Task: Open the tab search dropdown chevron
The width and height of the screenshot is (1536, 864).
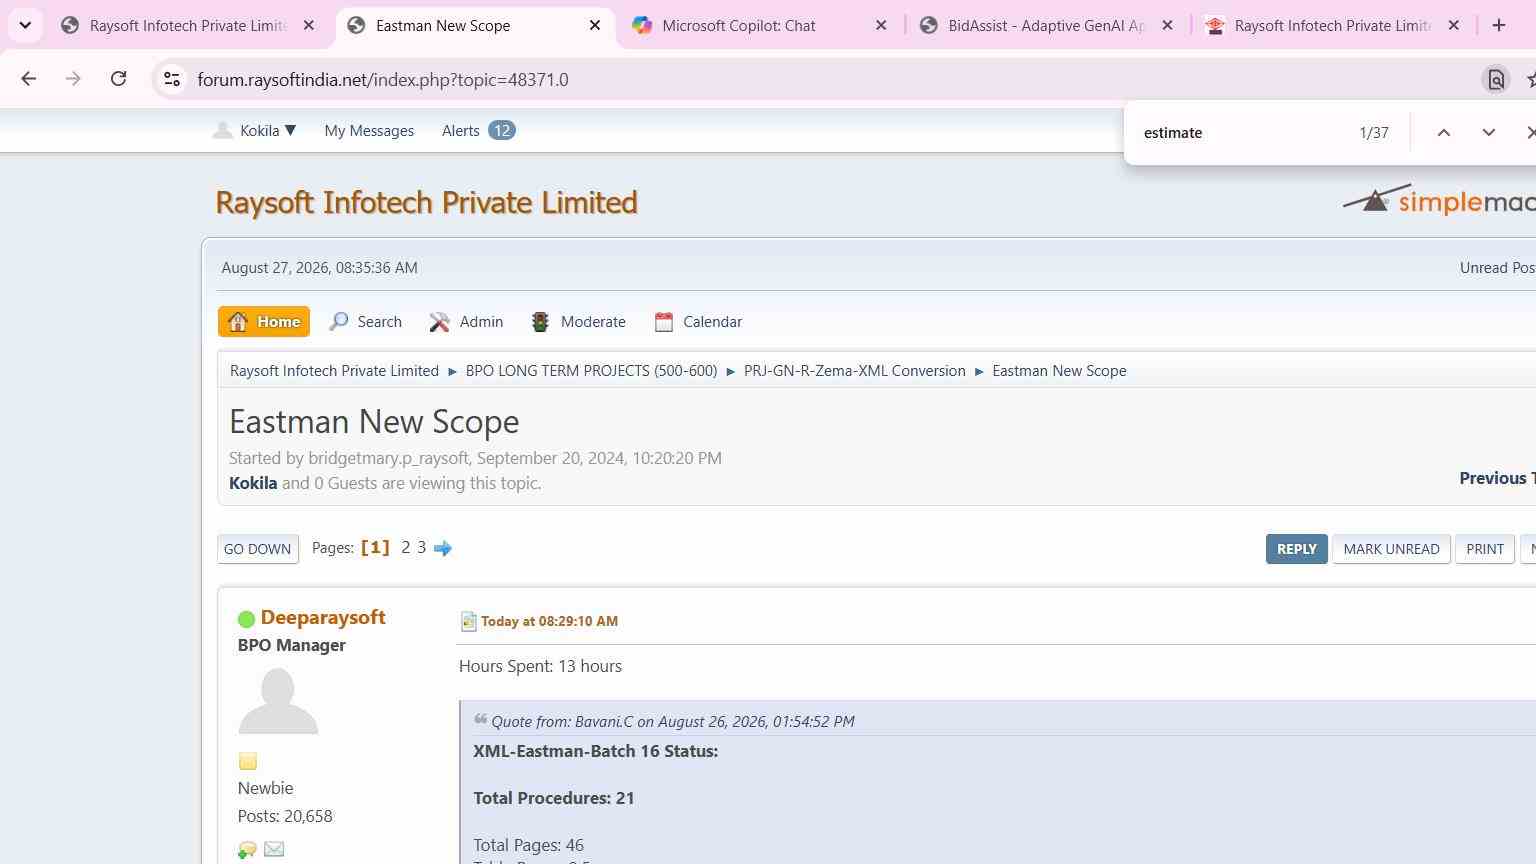Action: tap(25, 25)
